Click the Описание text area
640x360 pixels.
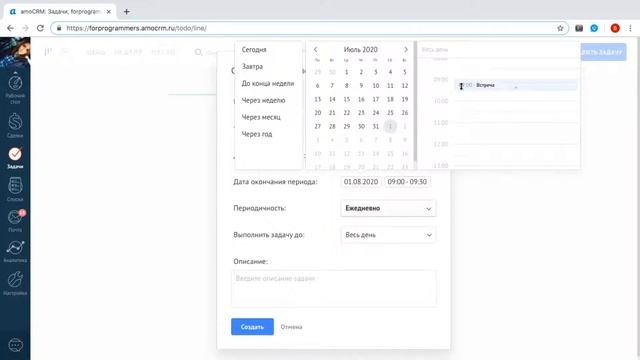point(334,288)
